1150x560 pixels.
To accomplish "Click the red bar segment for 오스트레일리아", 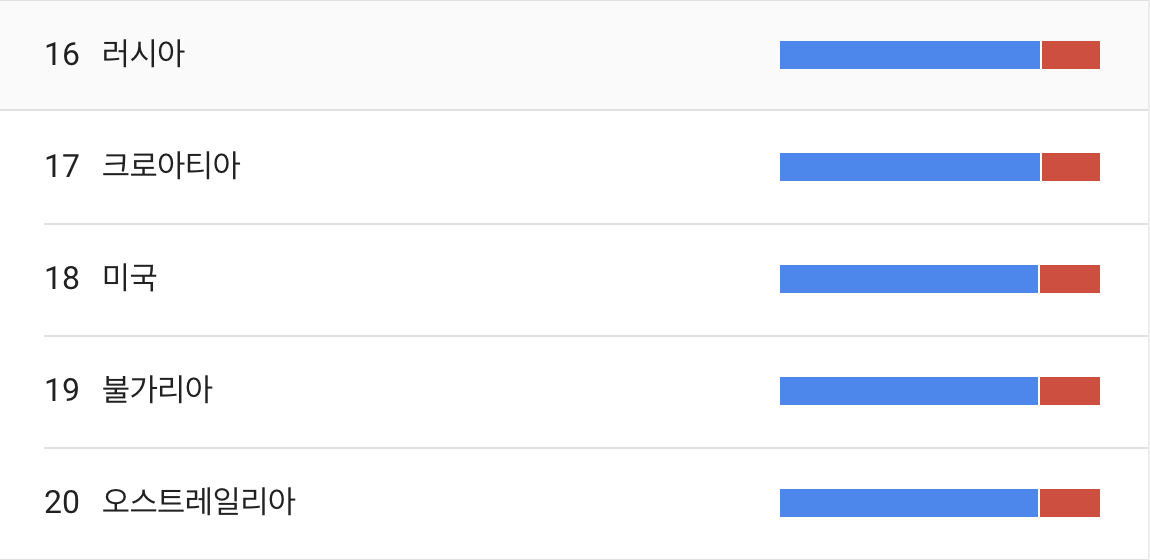I will pyautogui.click(x=1070, y=503).
